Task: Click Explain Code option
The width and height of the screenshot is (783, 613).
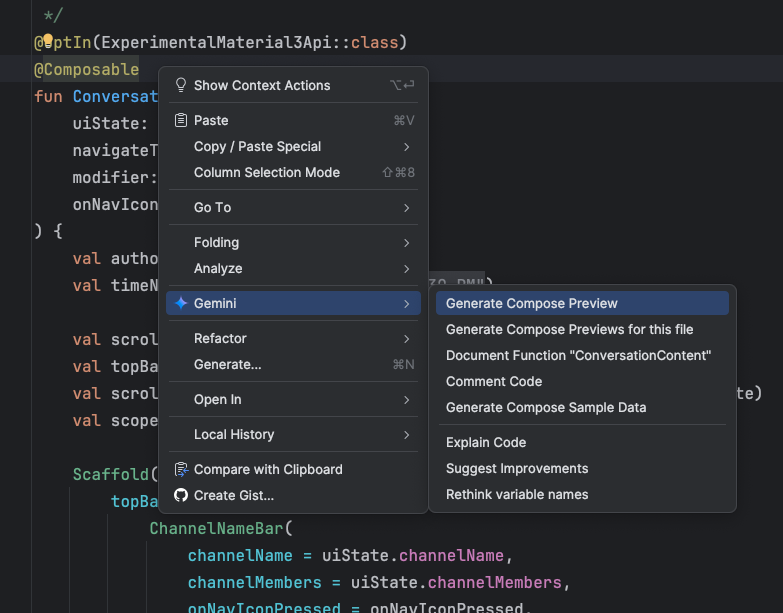Action: [x=486, y=442]
